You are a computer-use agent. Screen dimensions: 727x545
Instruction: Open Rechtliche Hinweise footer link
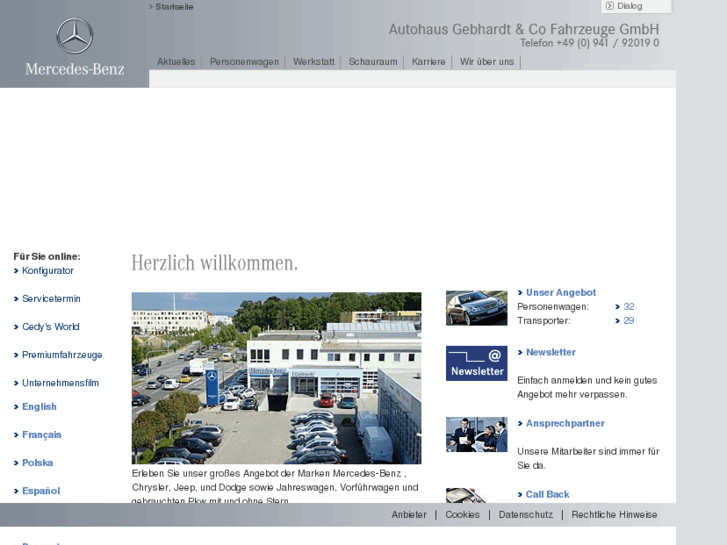(614, 515)
